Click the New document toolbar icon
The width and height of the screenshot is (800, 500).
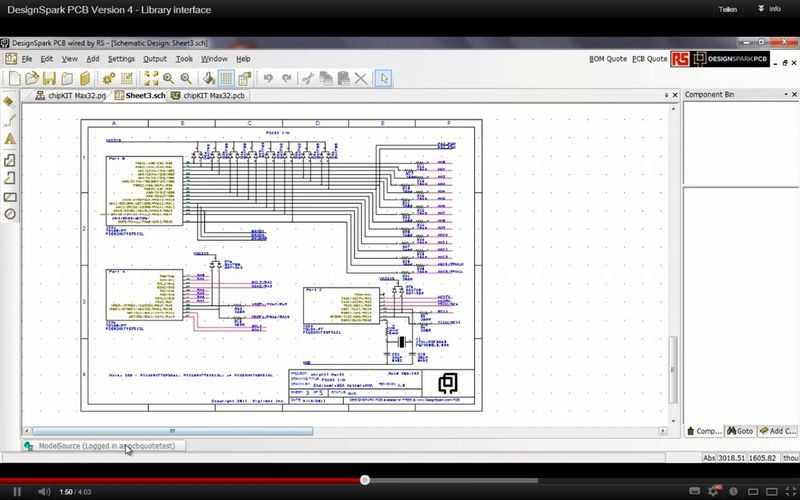click(x=12, y=78)
